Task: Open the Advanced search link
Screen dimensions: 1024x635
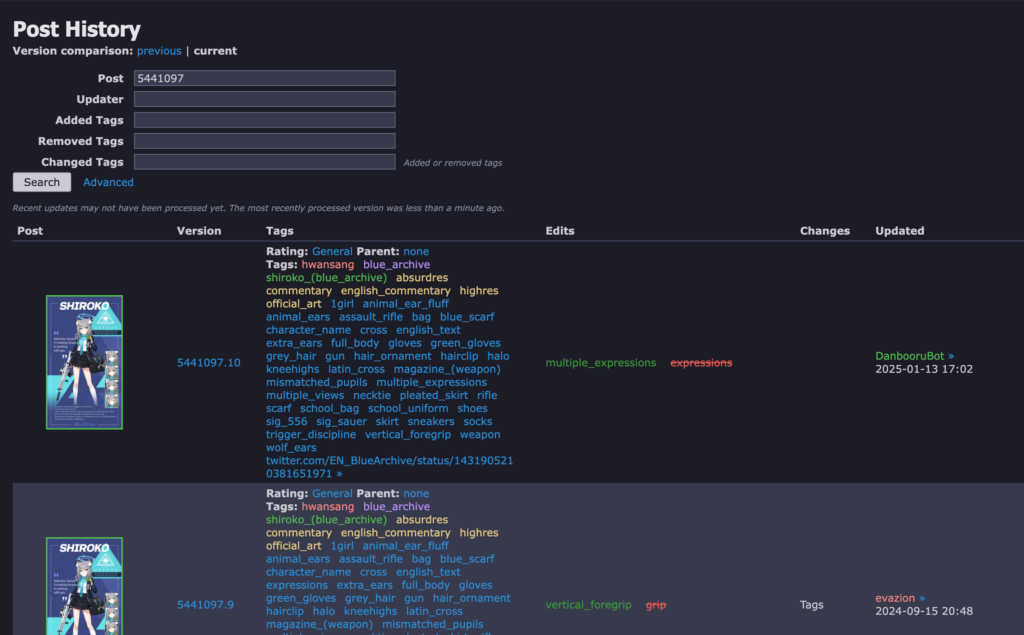Action: [x=108, y=182]
